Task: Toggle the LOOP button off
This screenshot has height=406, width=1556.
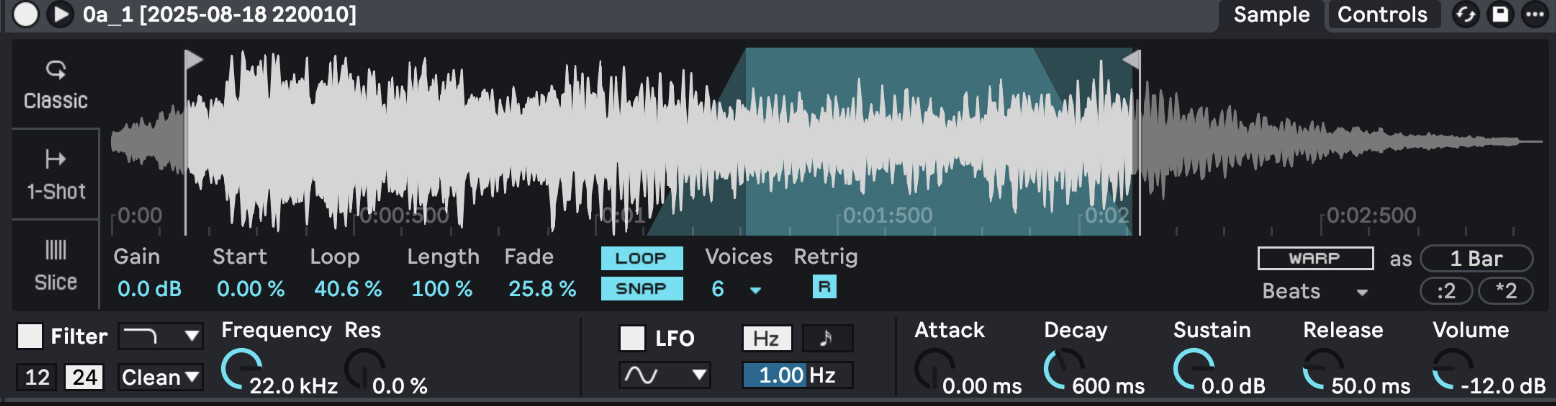Action: coord(641,258)
